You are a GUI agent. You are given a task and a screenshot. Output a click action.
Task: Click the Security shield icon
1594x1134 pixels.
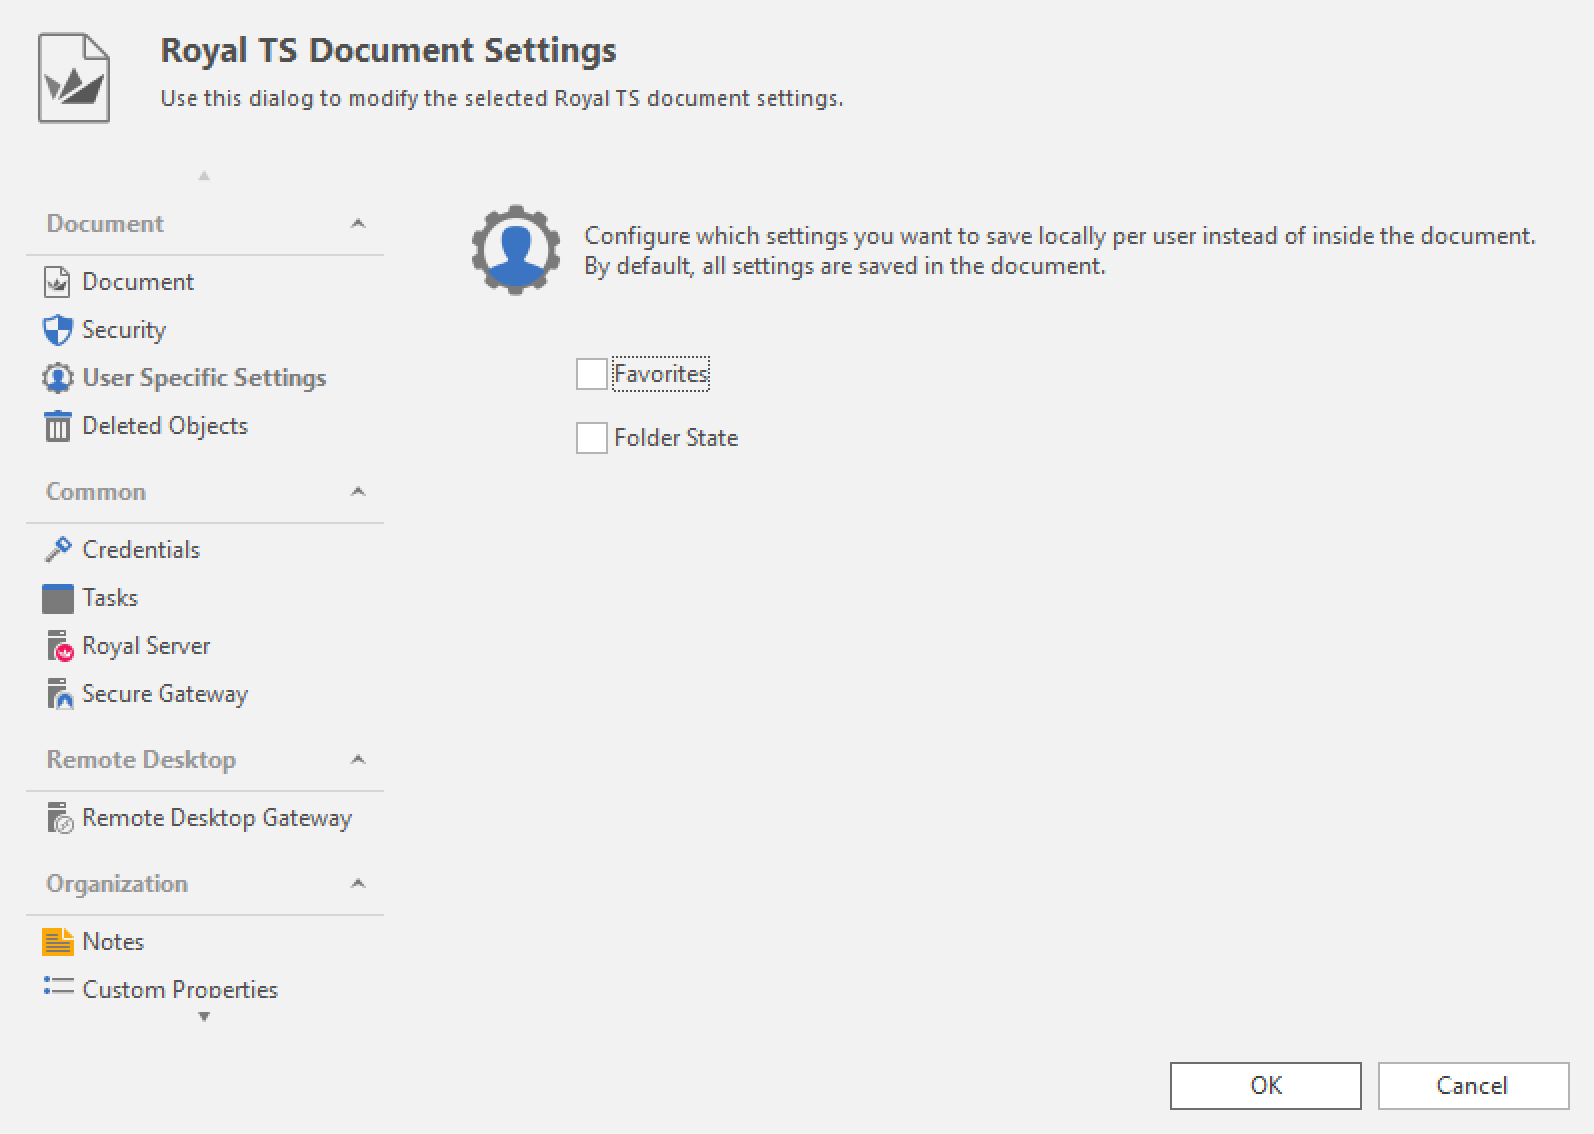click(57, 331)
